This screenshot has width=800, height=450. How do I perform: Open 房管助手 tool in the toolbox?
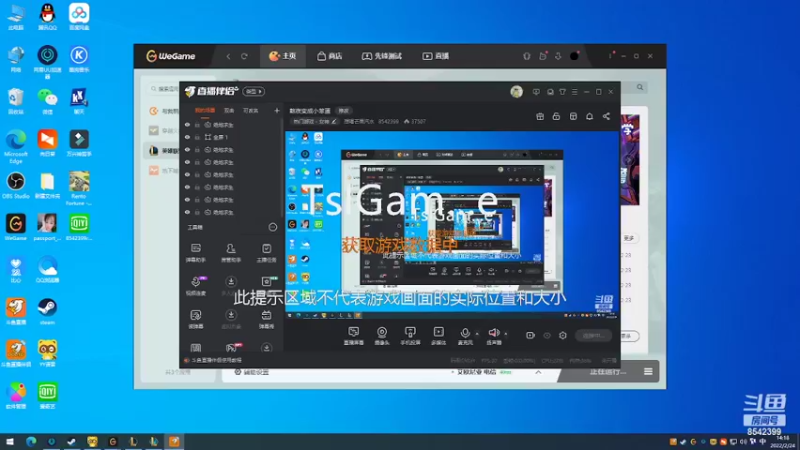pos(231,253)
